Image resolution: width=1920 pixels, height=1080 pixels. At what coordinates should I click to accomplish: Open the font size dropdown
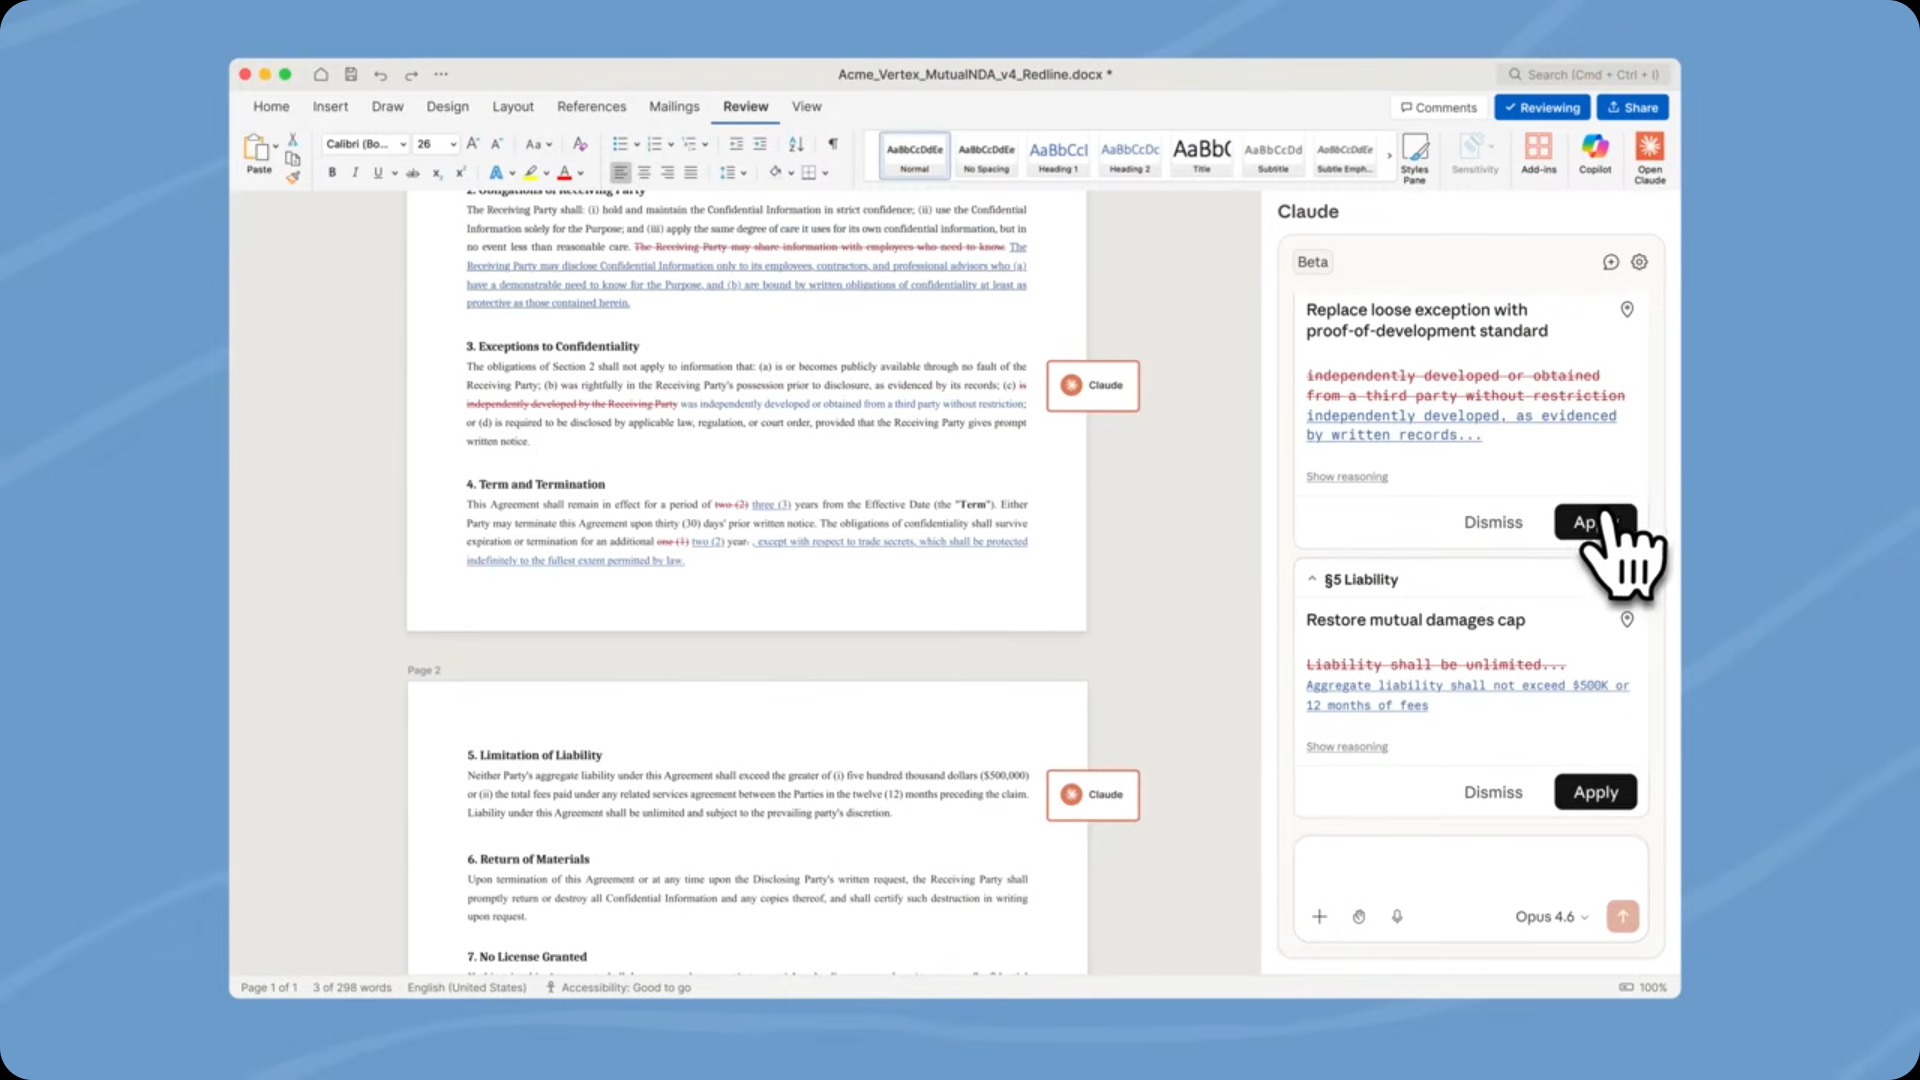(453, 144)
